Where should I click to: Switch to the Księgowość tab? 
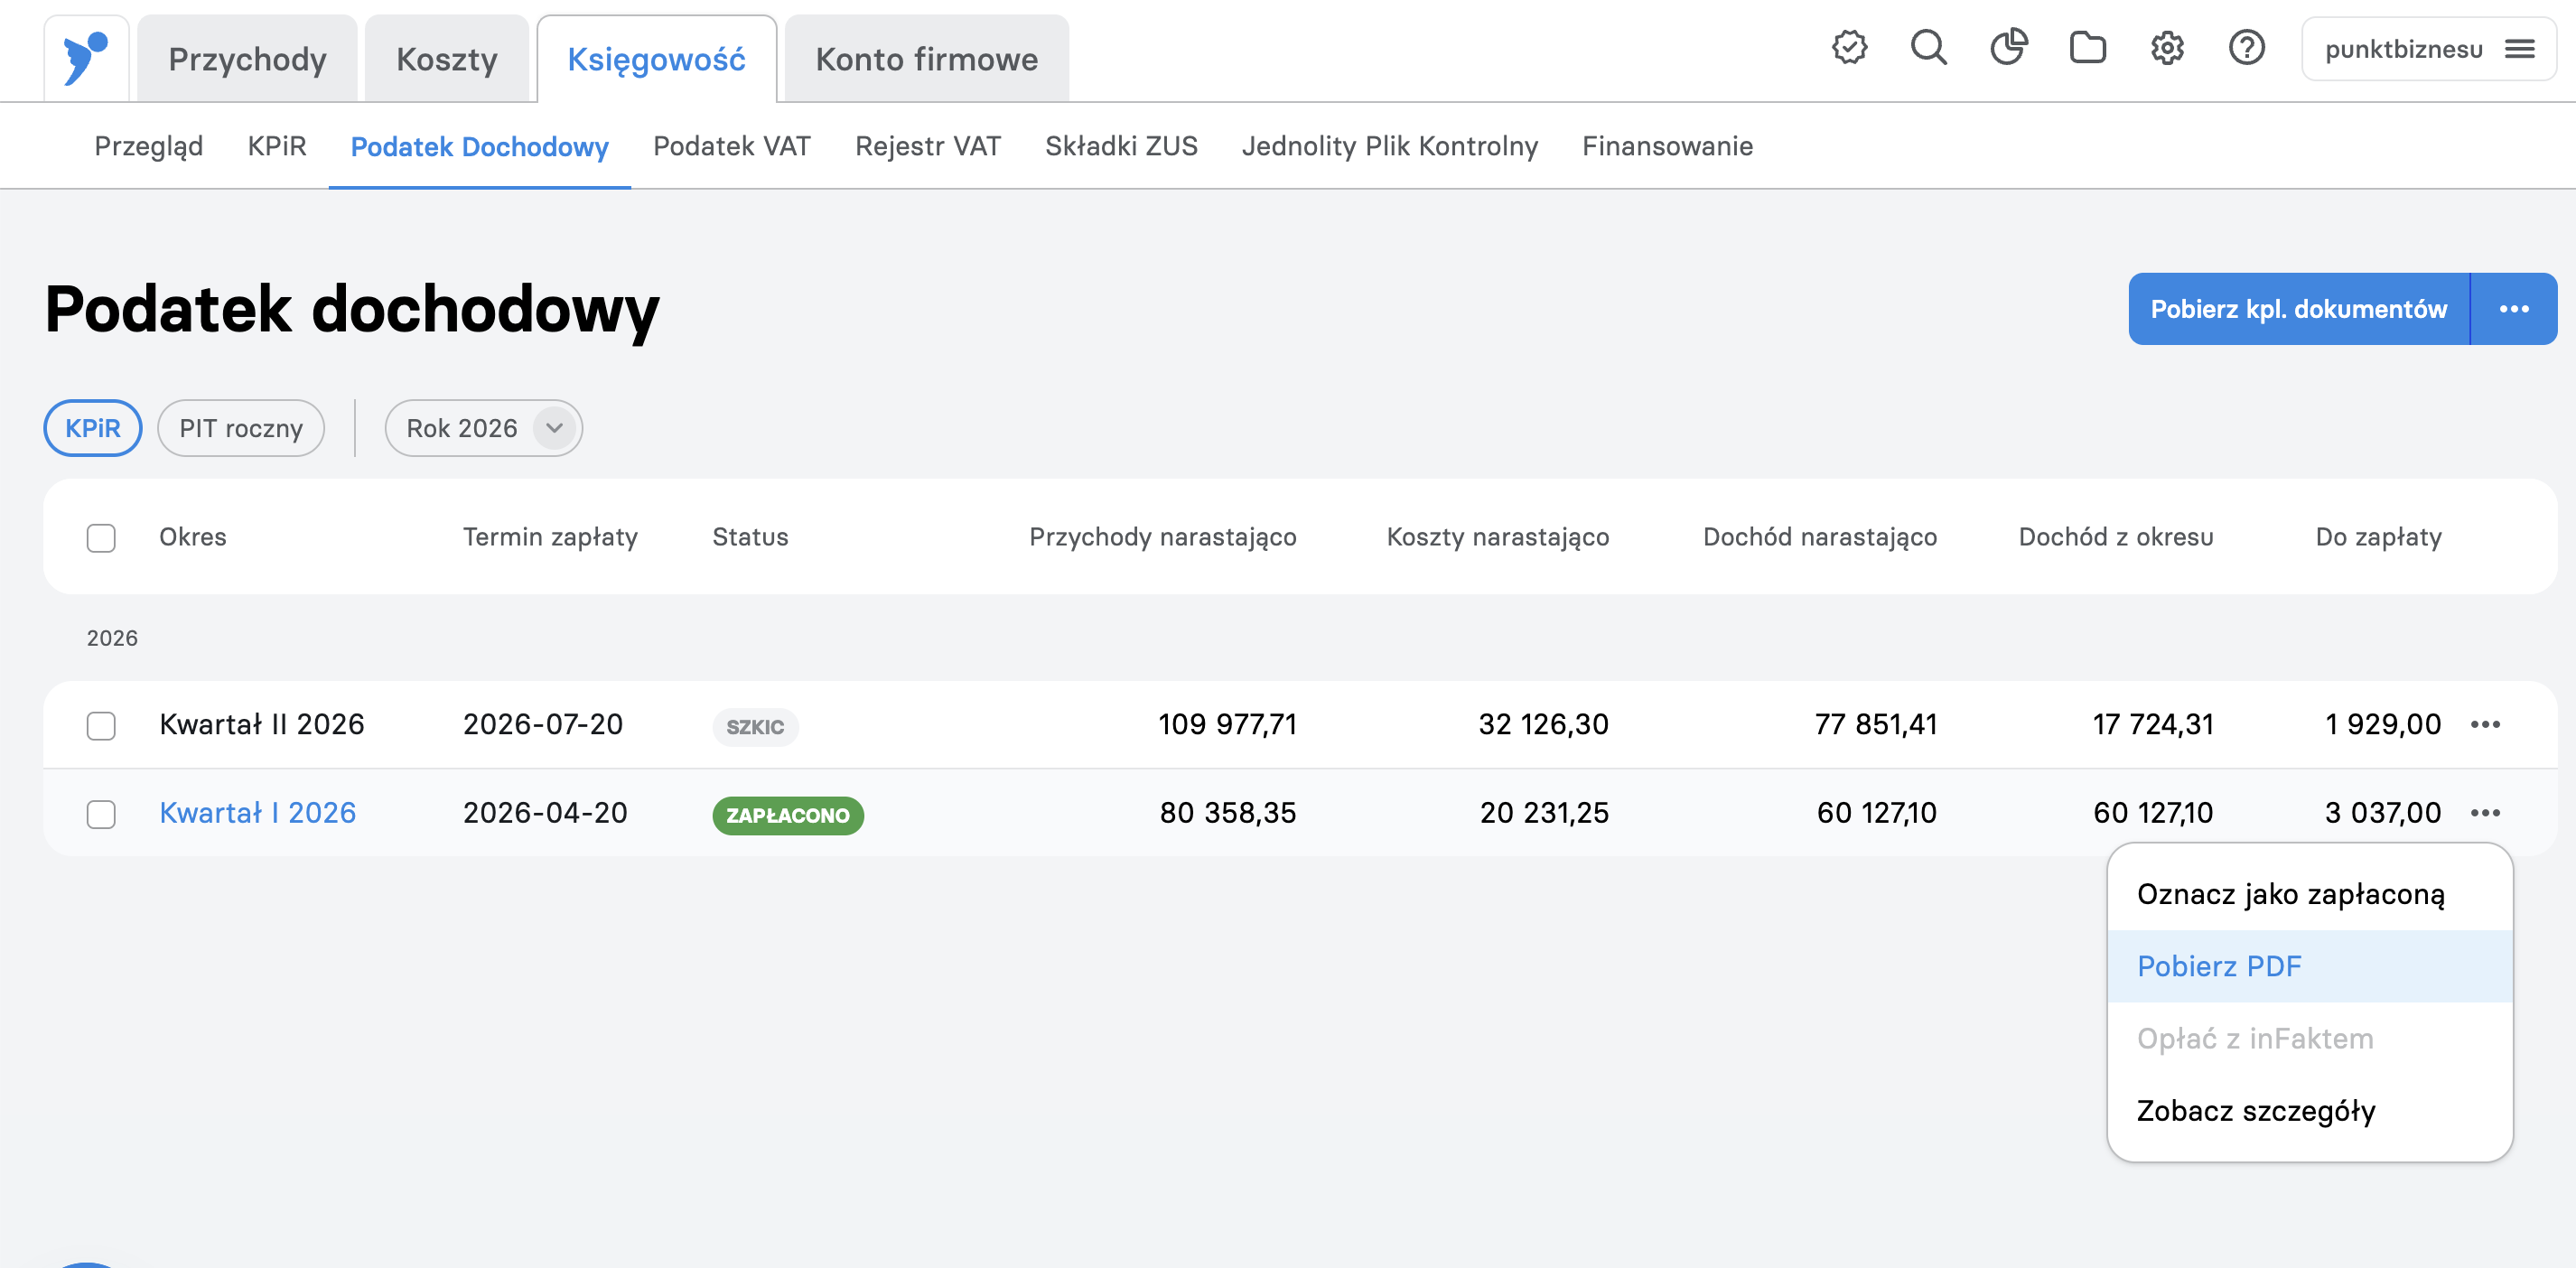click(x=657, y=59)
